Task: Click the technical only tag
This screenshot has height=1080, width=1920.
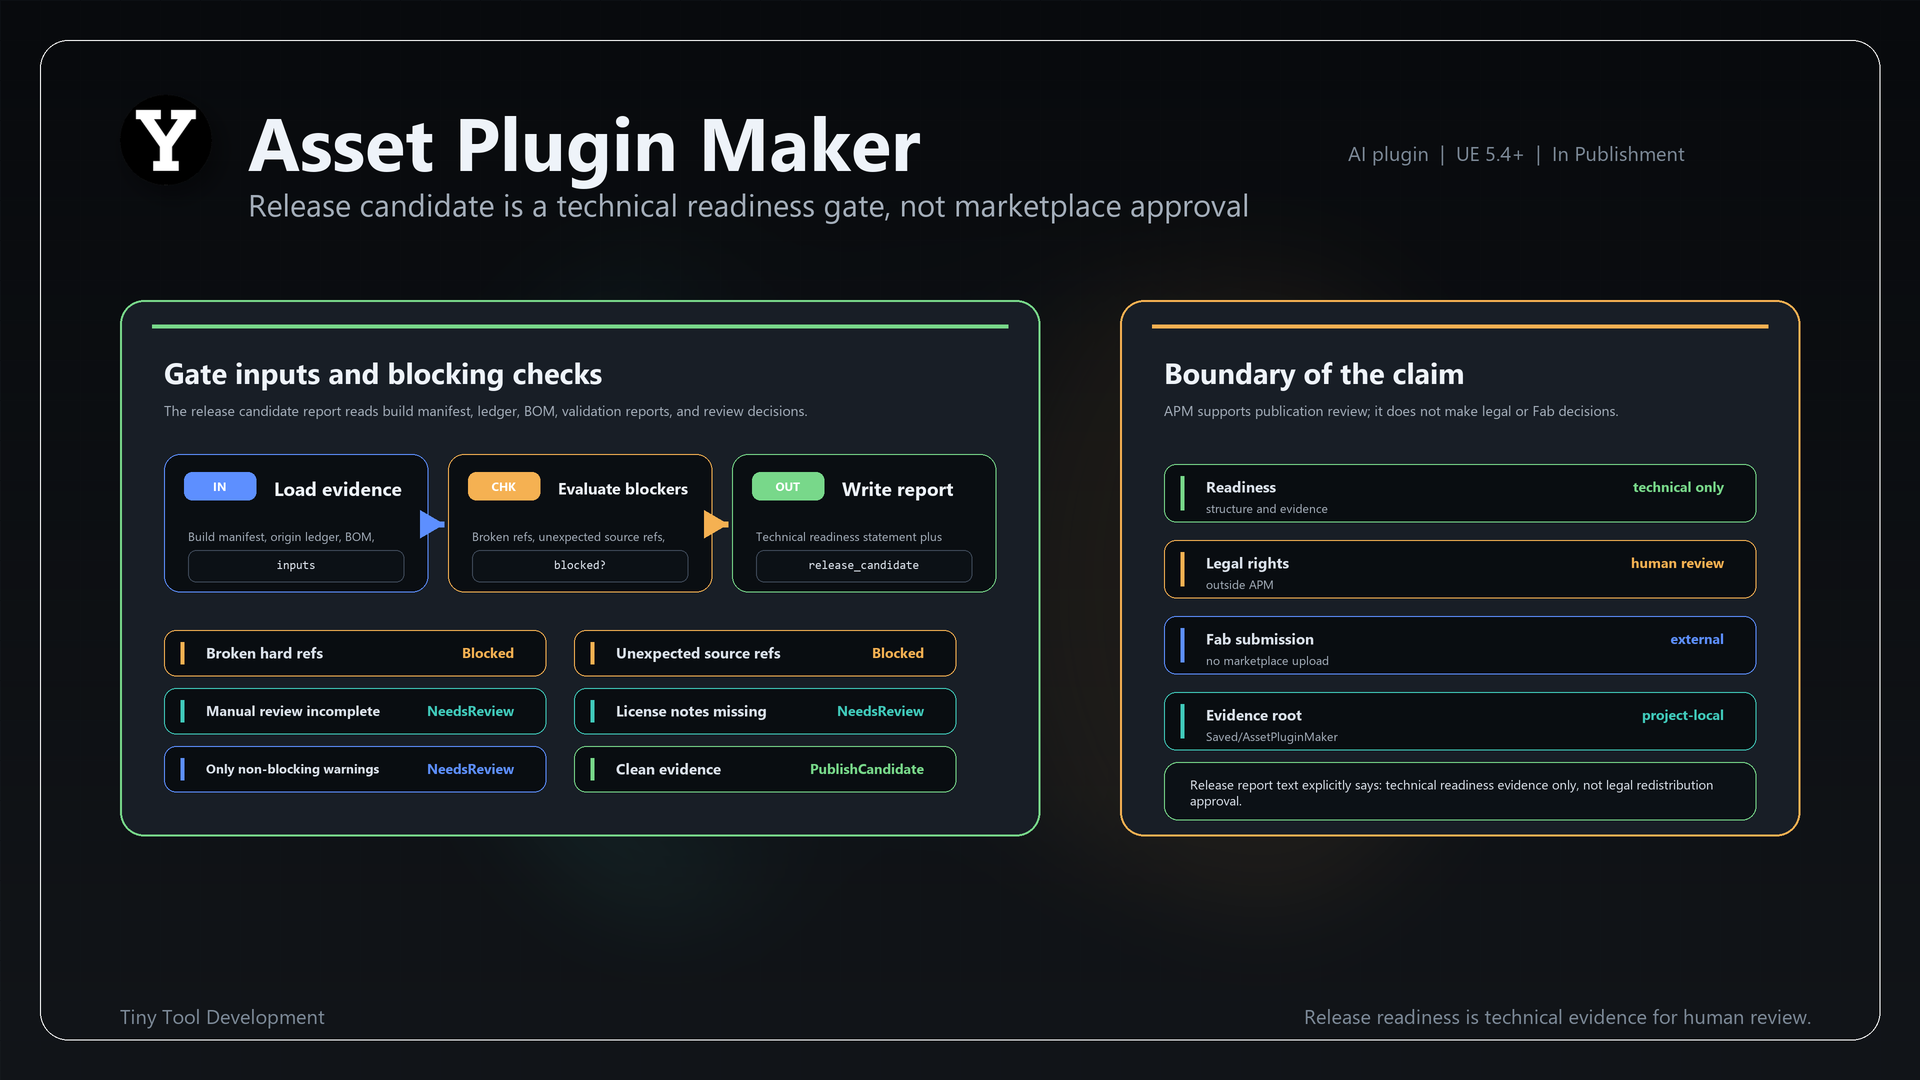Action: [1678, 487]
